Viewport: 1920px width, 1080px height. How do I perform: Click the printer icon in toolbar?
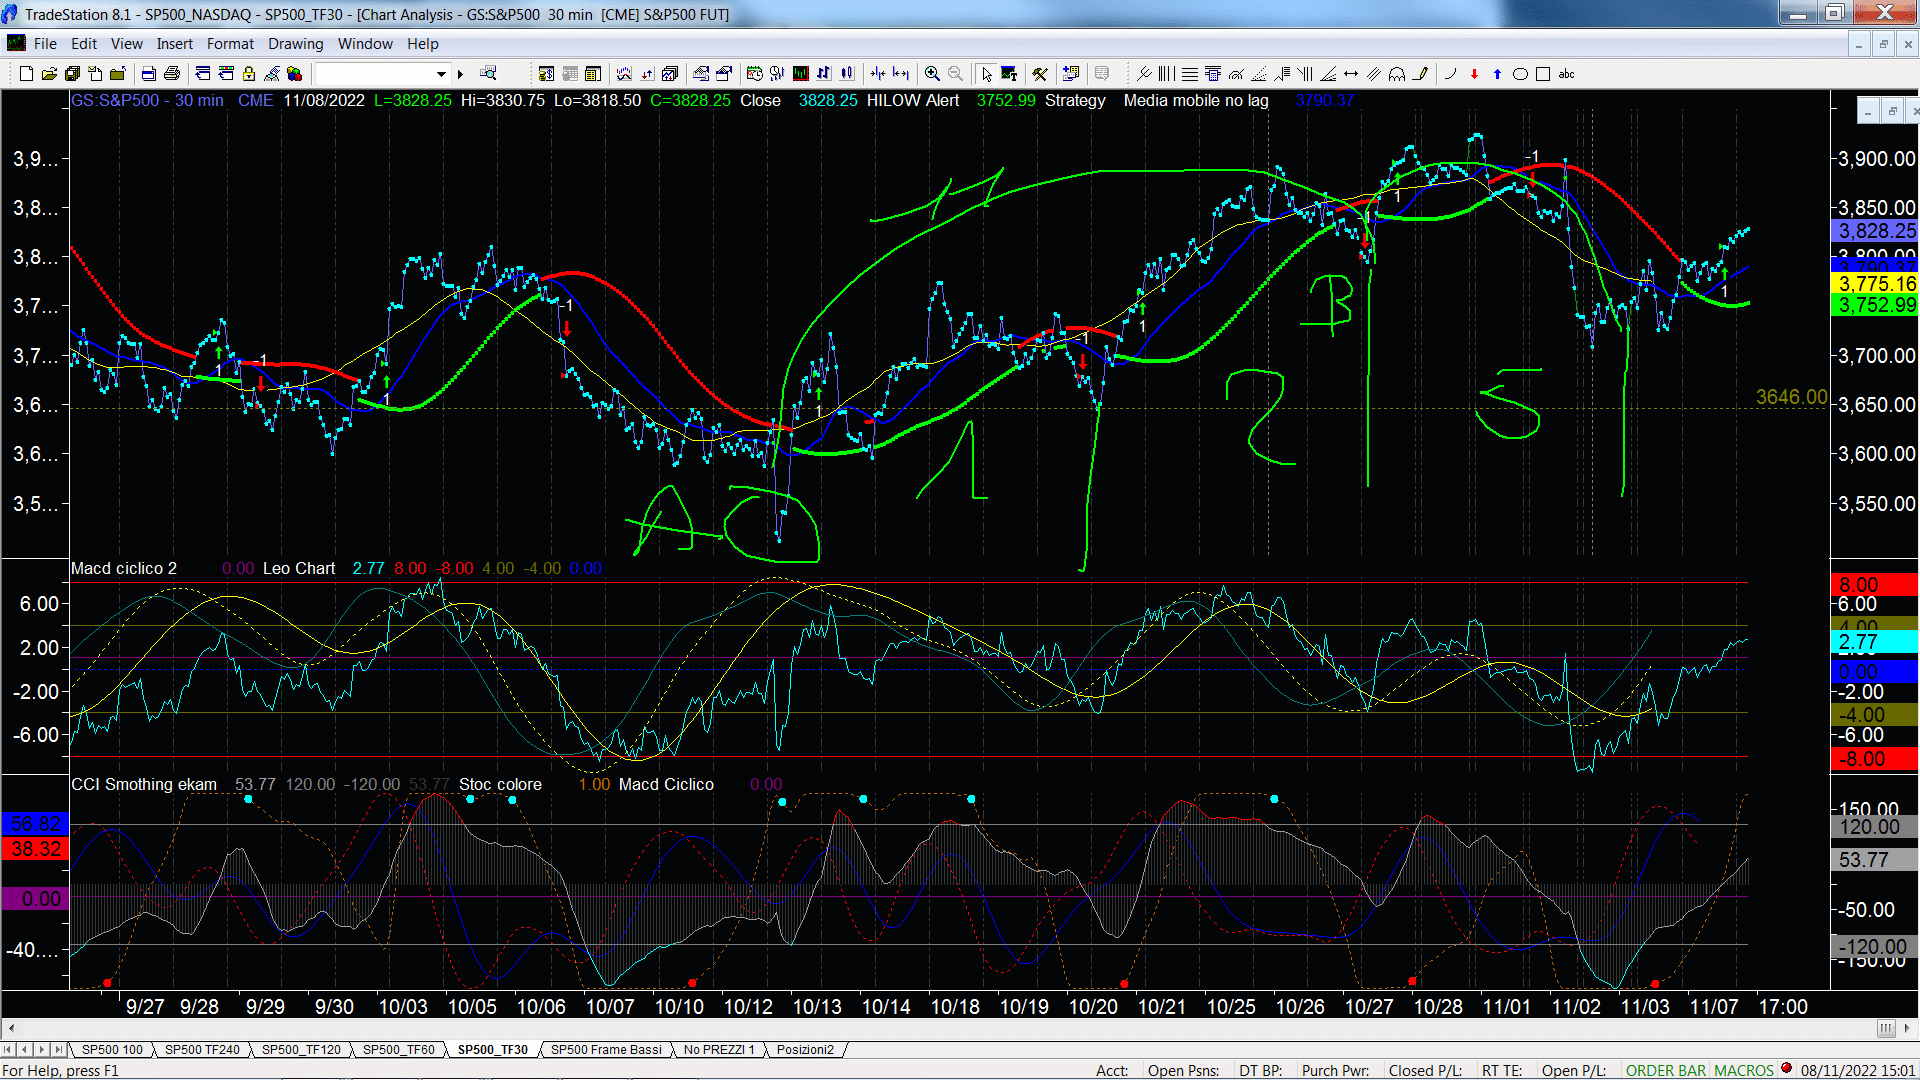[172, 74]
